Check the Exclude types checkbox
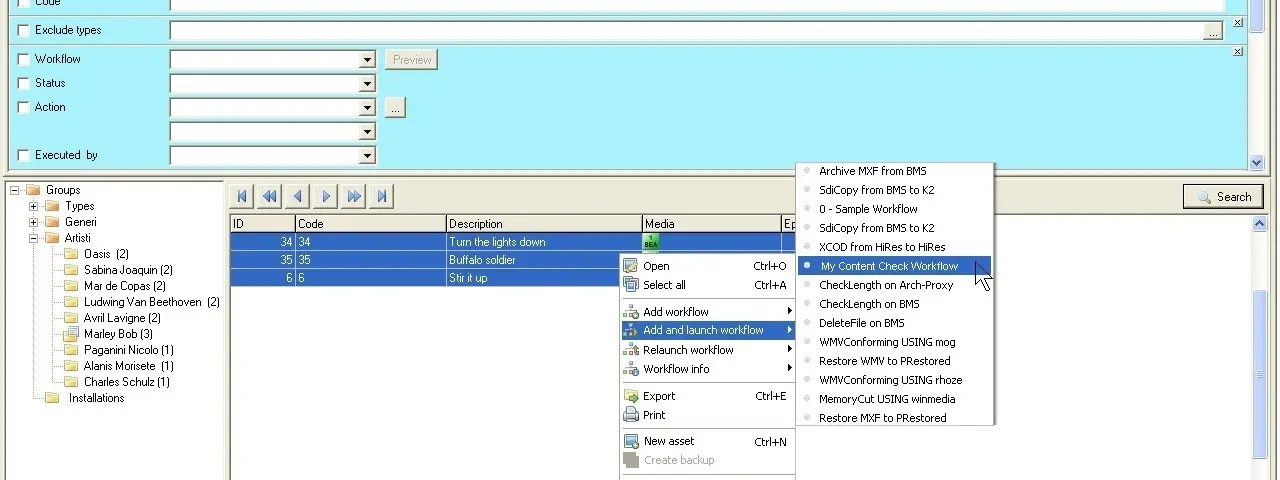The width and height of the screenshot is (1280, 480). coord(24,31)
